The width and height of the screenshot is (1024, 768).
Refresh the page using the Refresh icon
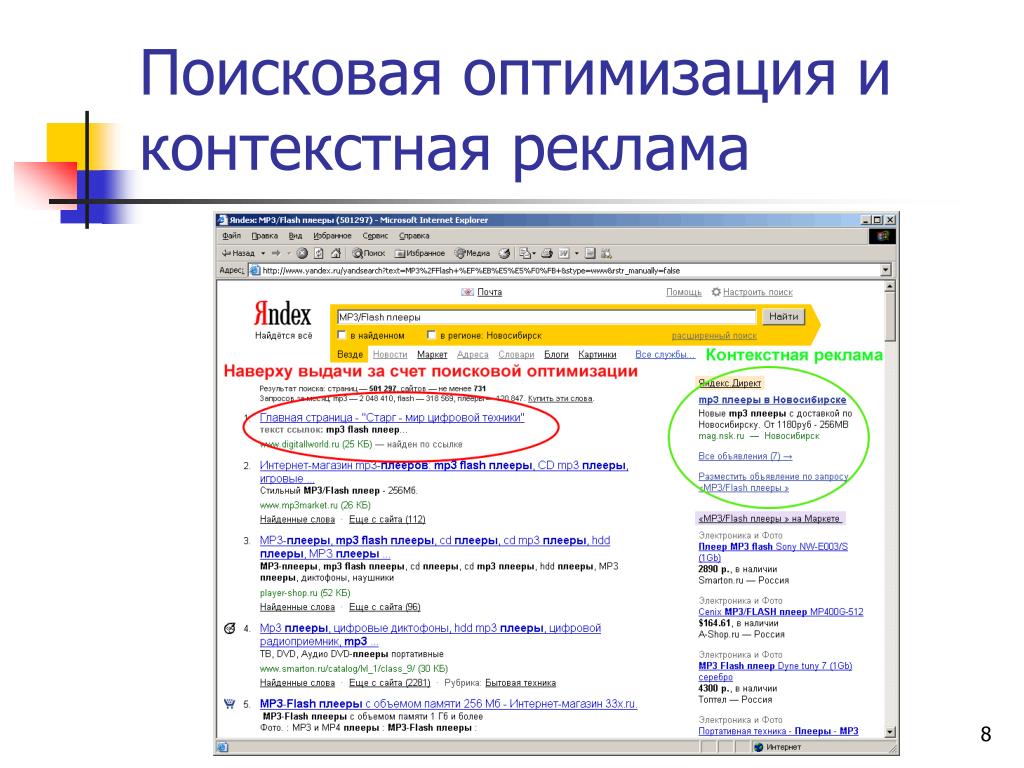[x=319, y=253]
